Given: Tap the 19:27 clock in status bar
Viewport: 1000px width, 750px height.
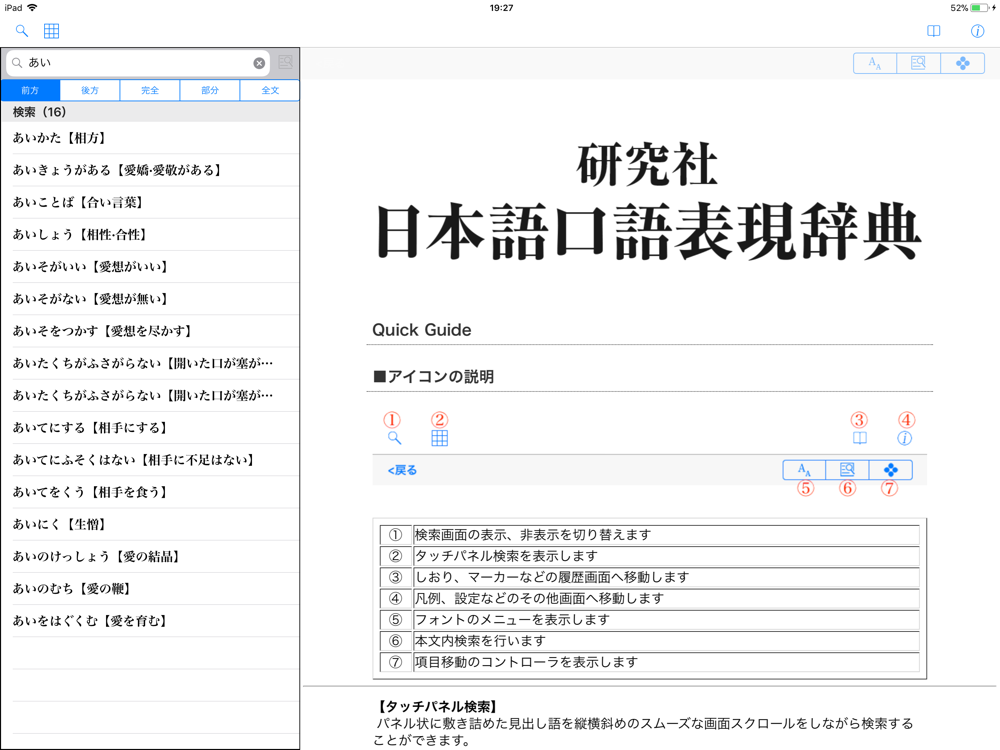Looking at the screenshot, I should 501,8.
